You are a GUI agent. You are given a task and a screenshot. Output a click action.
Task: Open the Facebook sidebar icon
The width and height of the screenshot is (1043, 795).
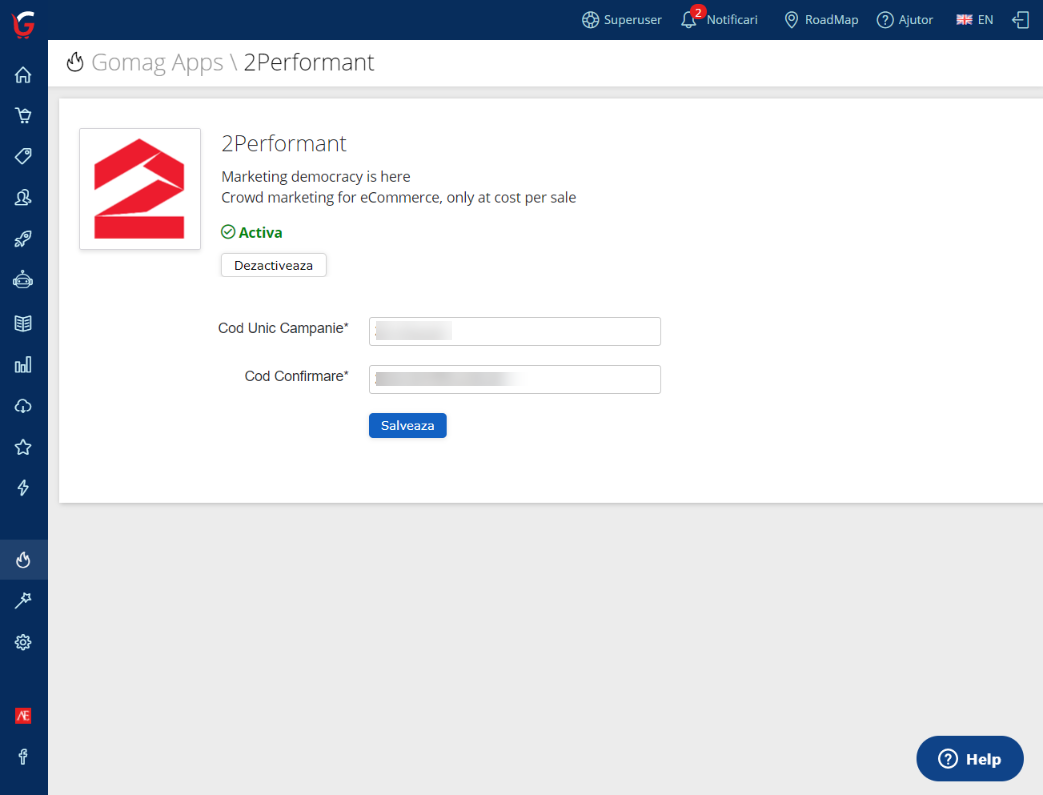click(23, 756)
